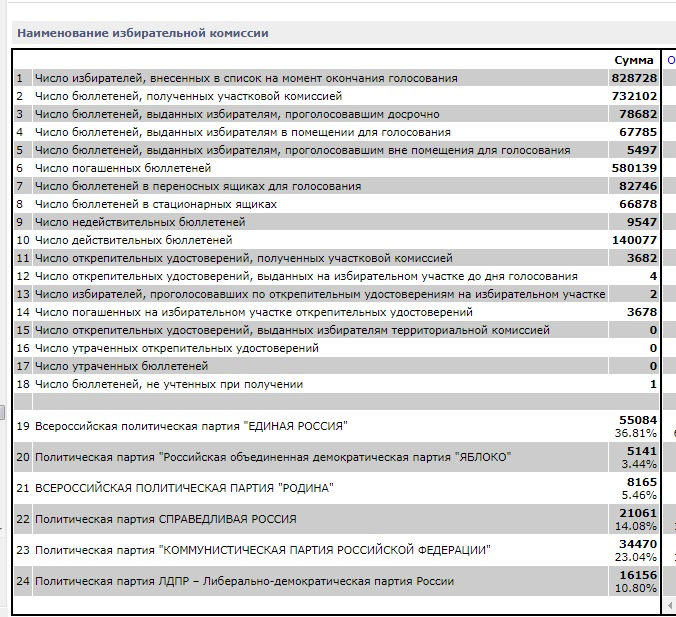The width and height of the screenshot is (676, 617).
Task: Click row 12 'выданных на избирательном участке' label
Action: point(306,276)
